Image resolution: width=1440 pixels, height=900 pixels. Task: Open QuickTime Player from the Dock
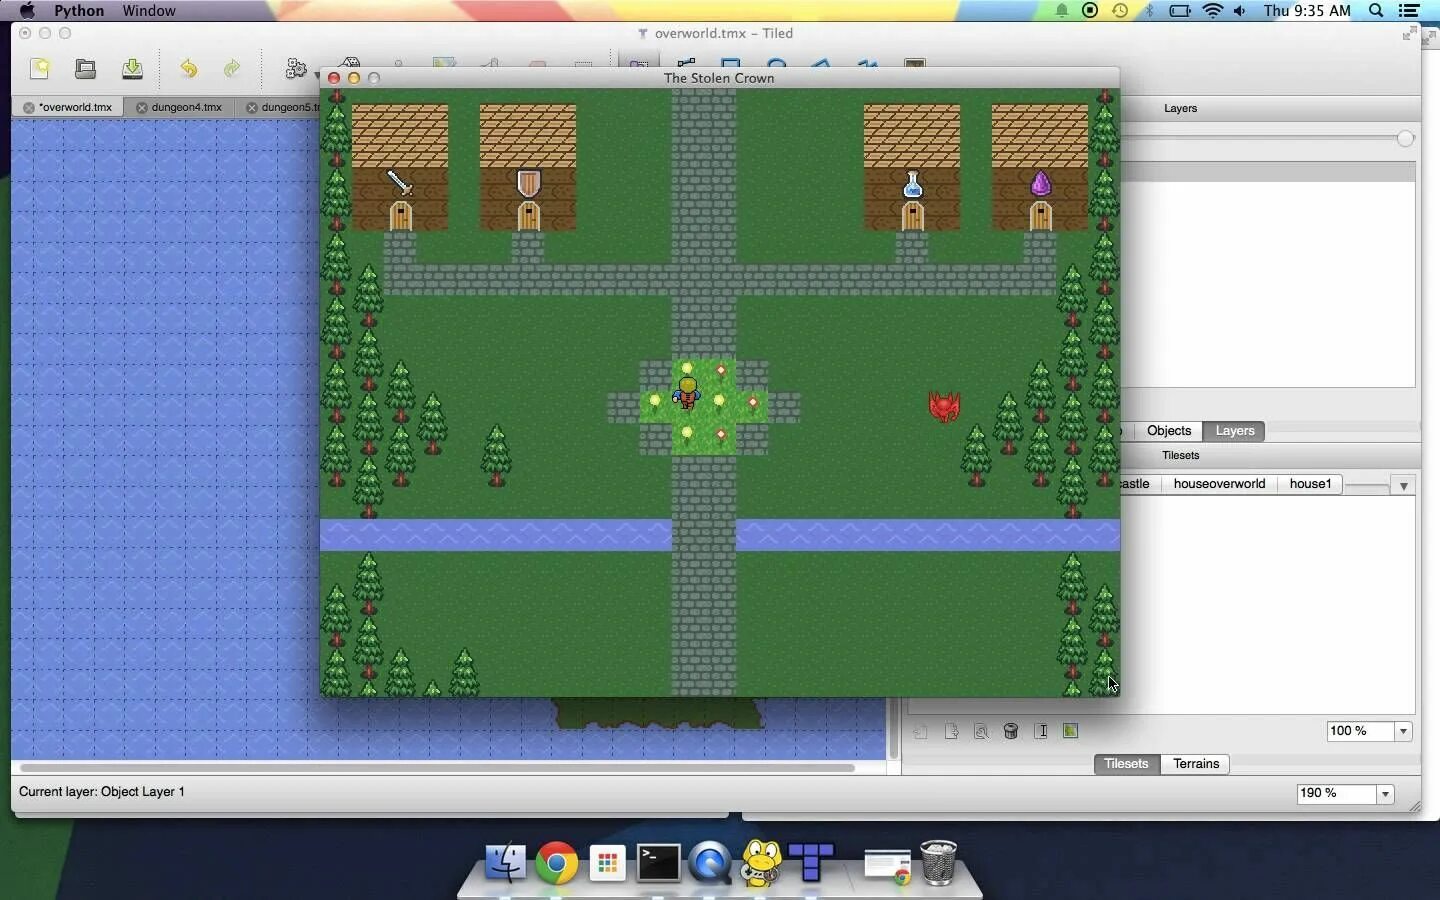click(710, 862)
